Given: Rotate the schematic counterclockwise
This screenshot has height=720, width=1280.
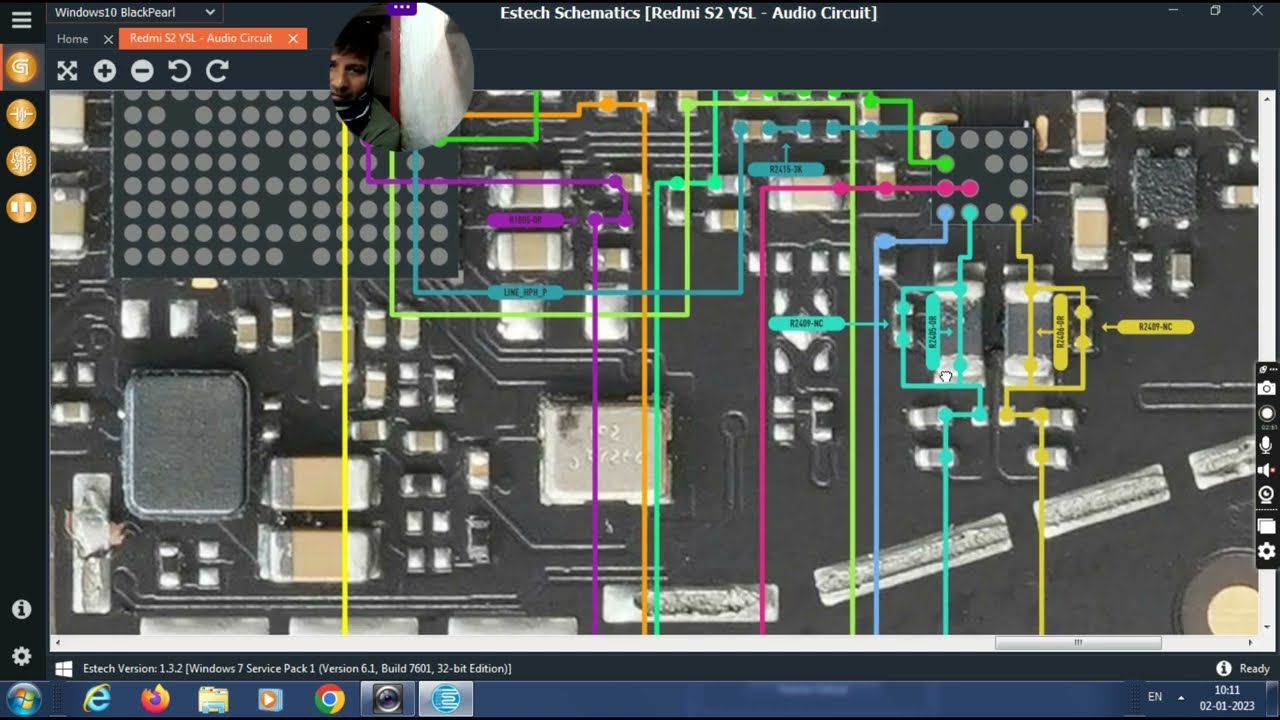Looking at the screenshot, I should (x=180, y=70).
